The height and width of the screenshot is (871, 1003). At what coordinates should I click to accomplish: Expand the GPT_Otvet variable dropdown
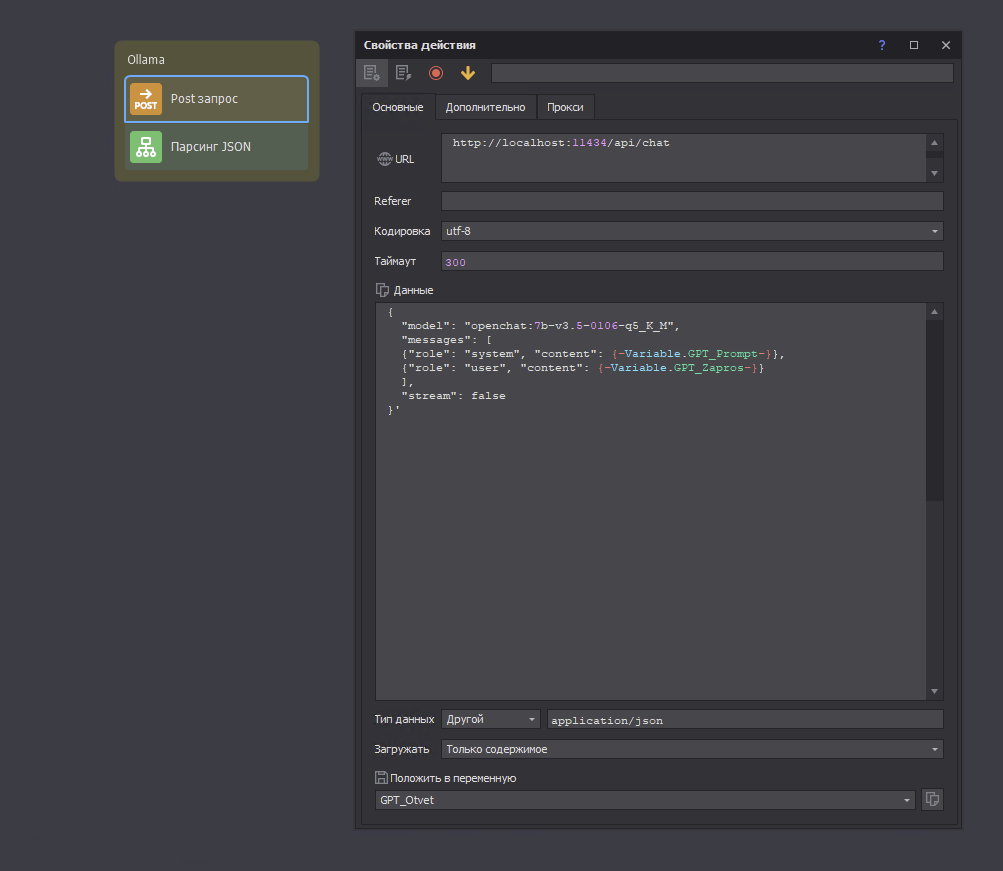(645, 800)
